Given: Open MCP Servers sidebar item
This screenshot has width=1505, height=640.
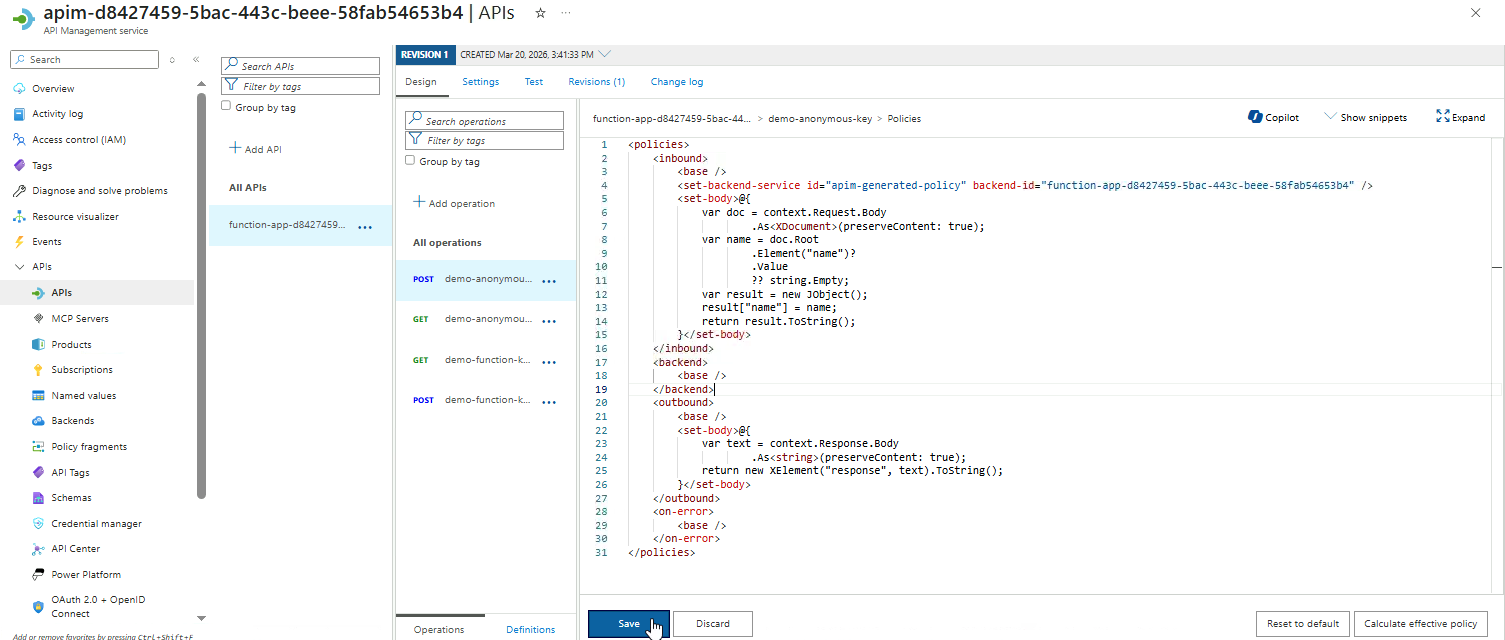Looking at the screenshot, I should tap(80, 318).
